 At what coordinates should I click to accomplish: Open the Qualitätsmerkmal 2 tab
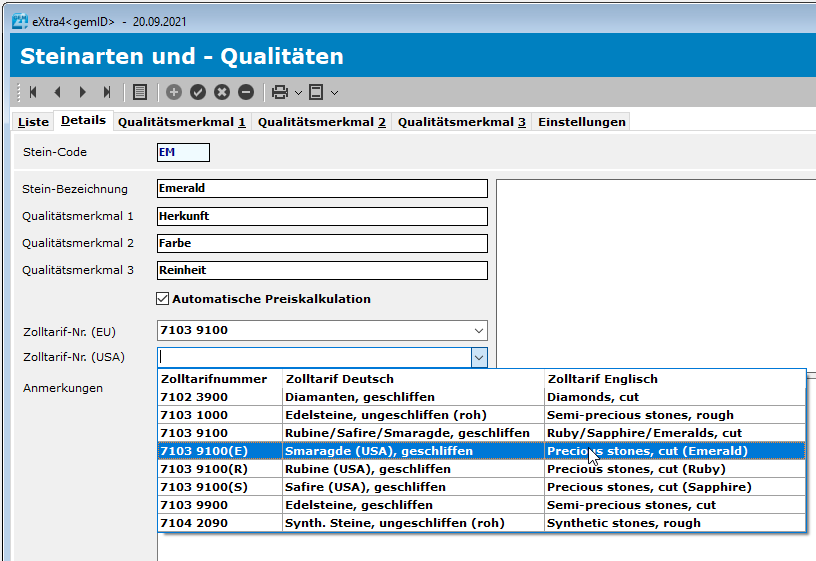click(x=321, y=122)
